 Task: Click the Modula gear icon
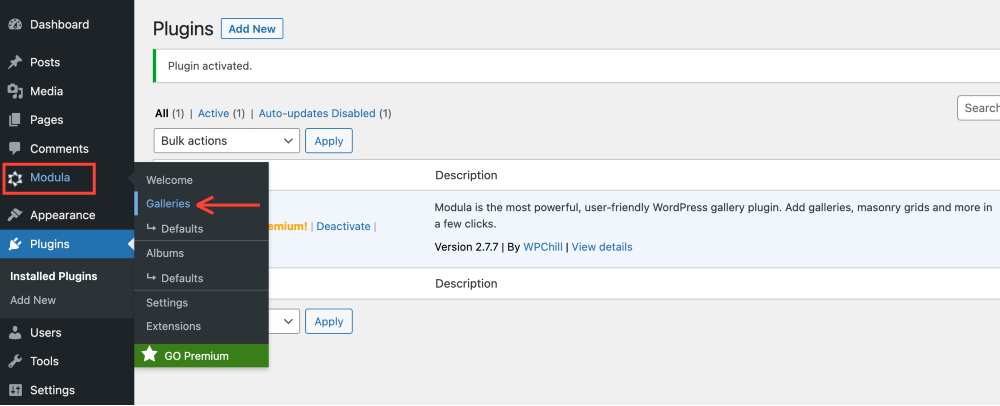[x=15, y=179]
